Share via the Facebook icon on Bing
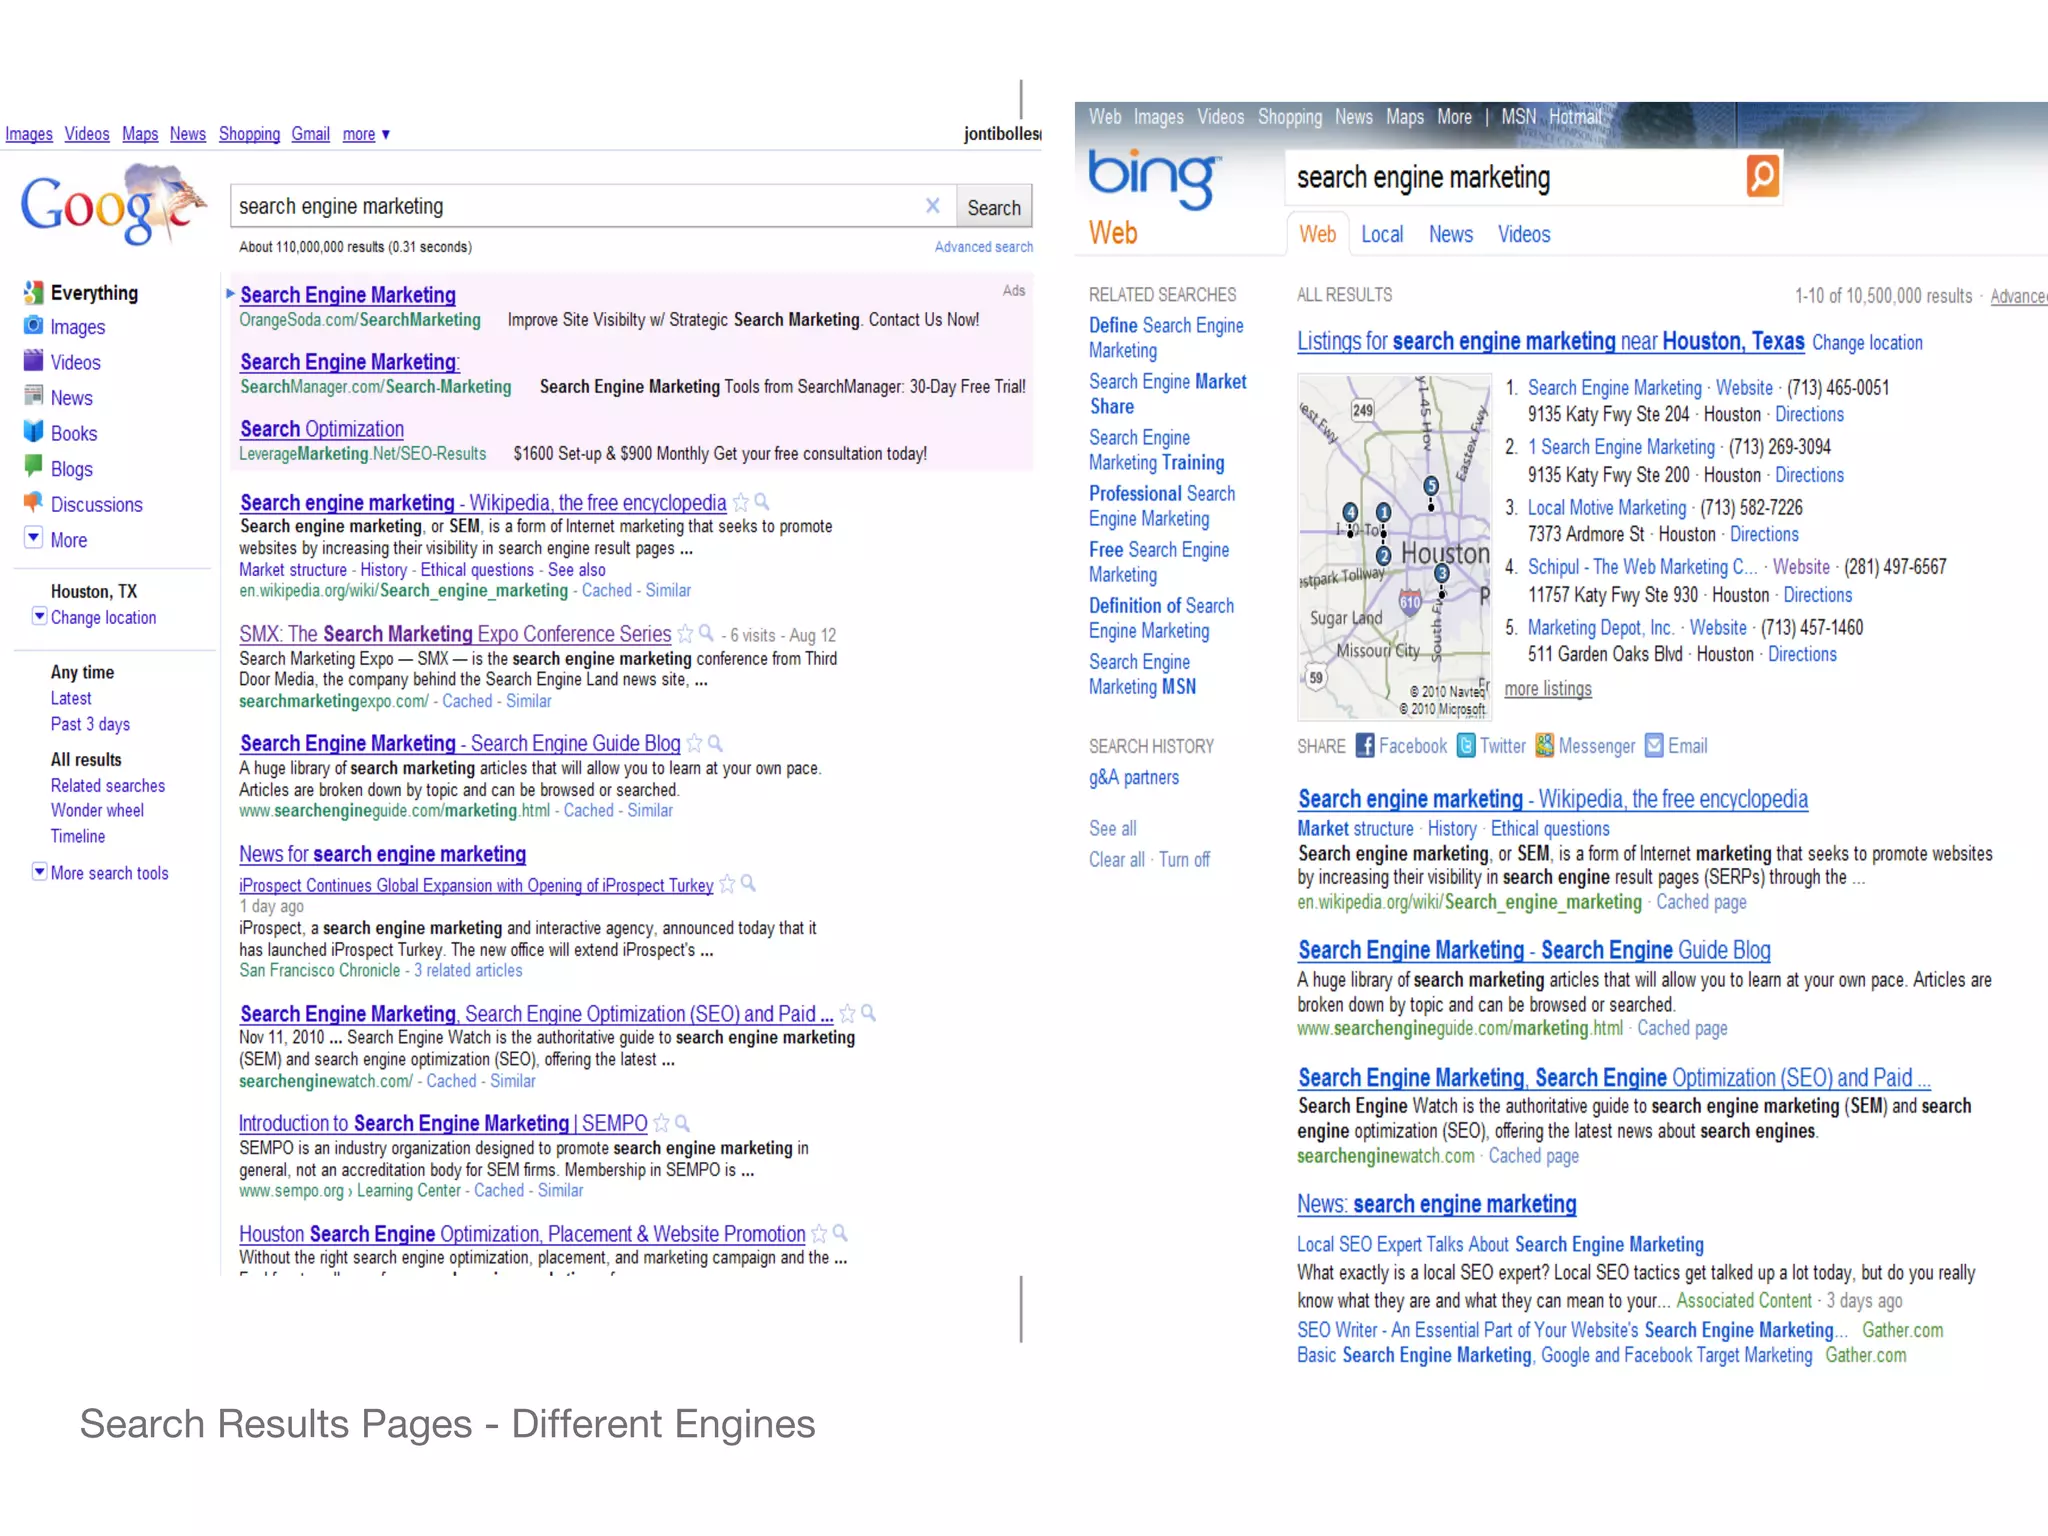Screen dimensions: 2048x1536 pyautogui.click(x=1365, y=746)
